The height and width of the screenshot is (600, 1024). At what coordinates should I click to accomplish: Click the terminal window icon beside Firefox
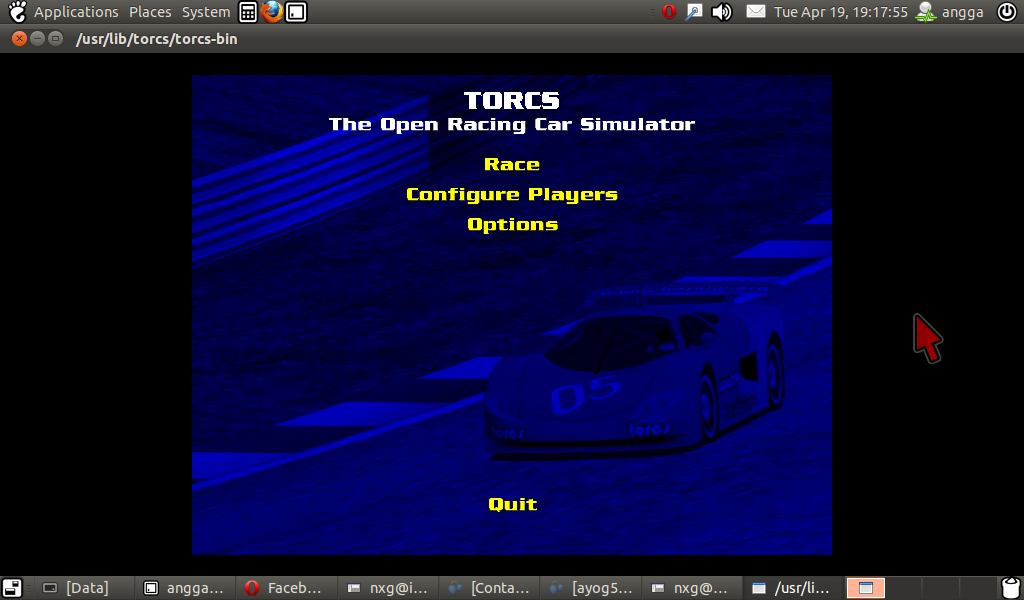coord(293,12)
